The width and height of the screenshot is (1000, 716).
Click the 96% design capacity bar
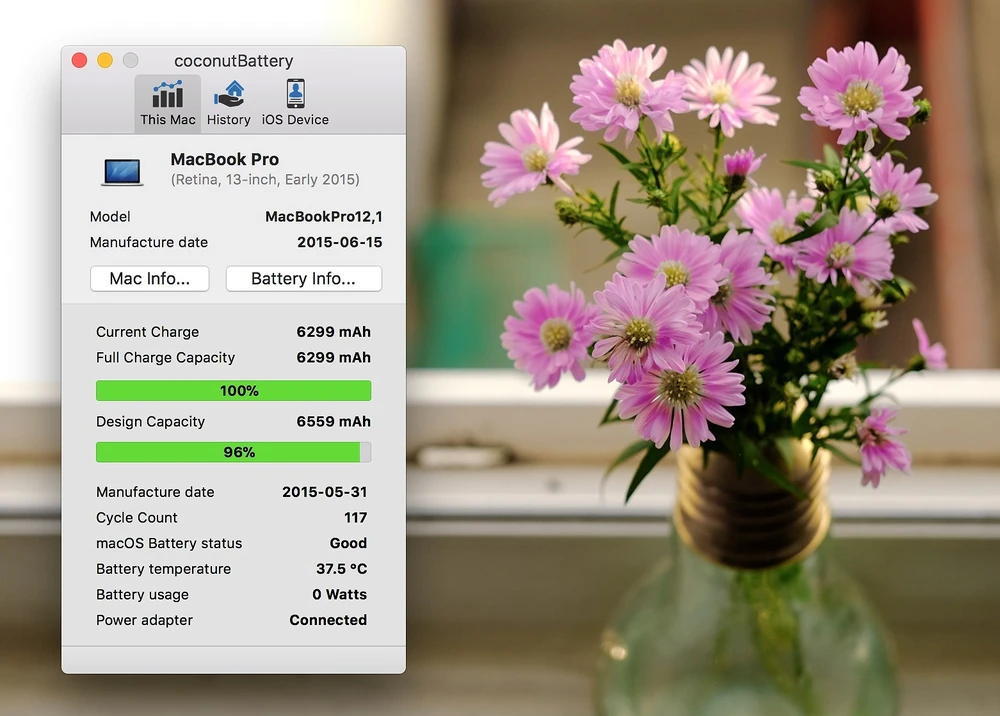click(233, 453)
